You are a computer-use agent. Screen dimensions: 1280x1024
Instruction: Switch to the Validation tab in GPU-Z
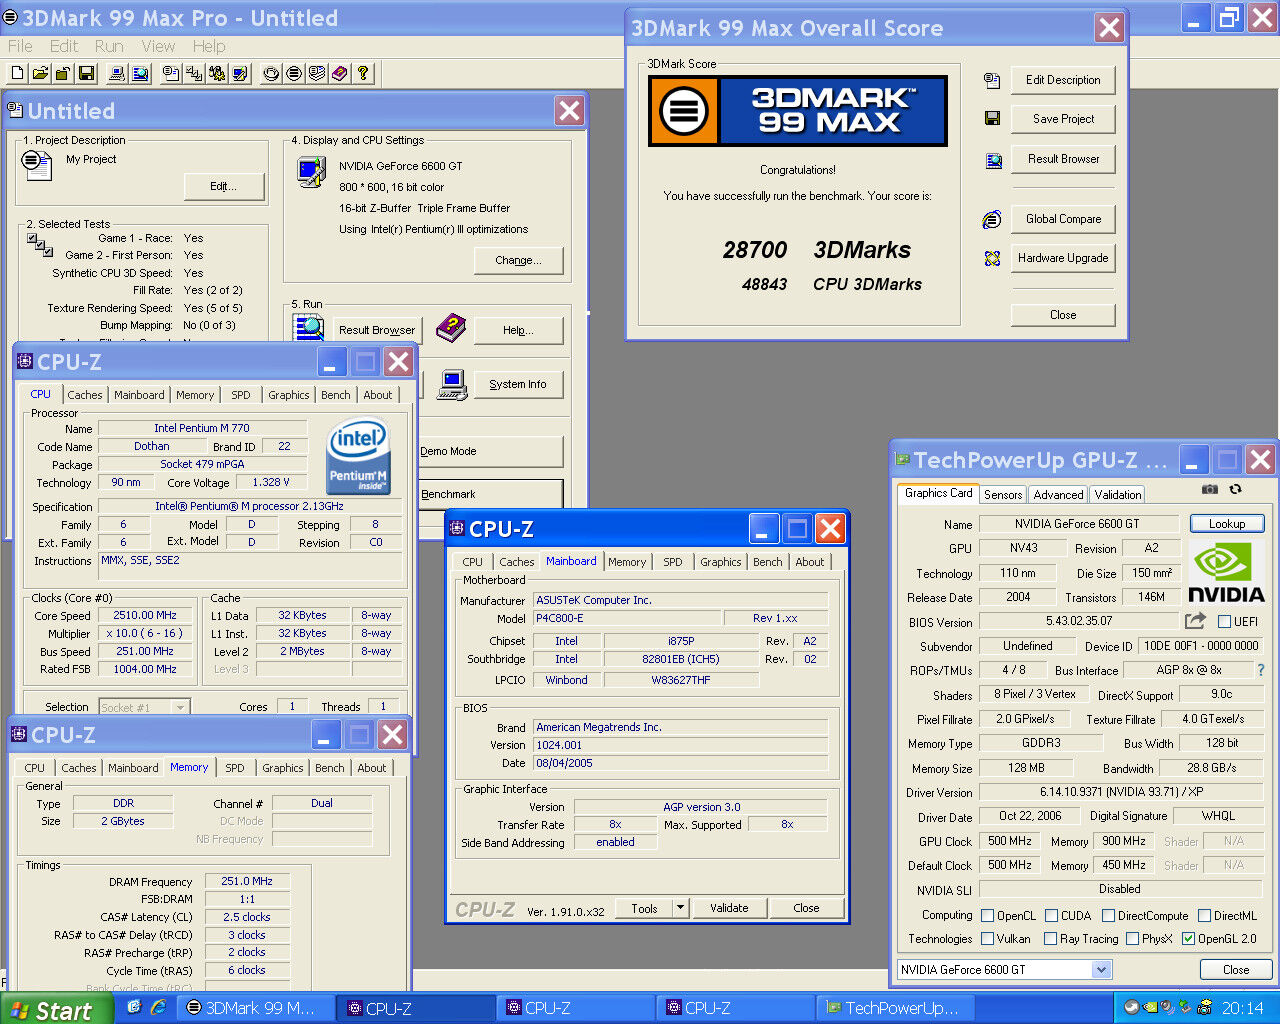pos(1117,495)
